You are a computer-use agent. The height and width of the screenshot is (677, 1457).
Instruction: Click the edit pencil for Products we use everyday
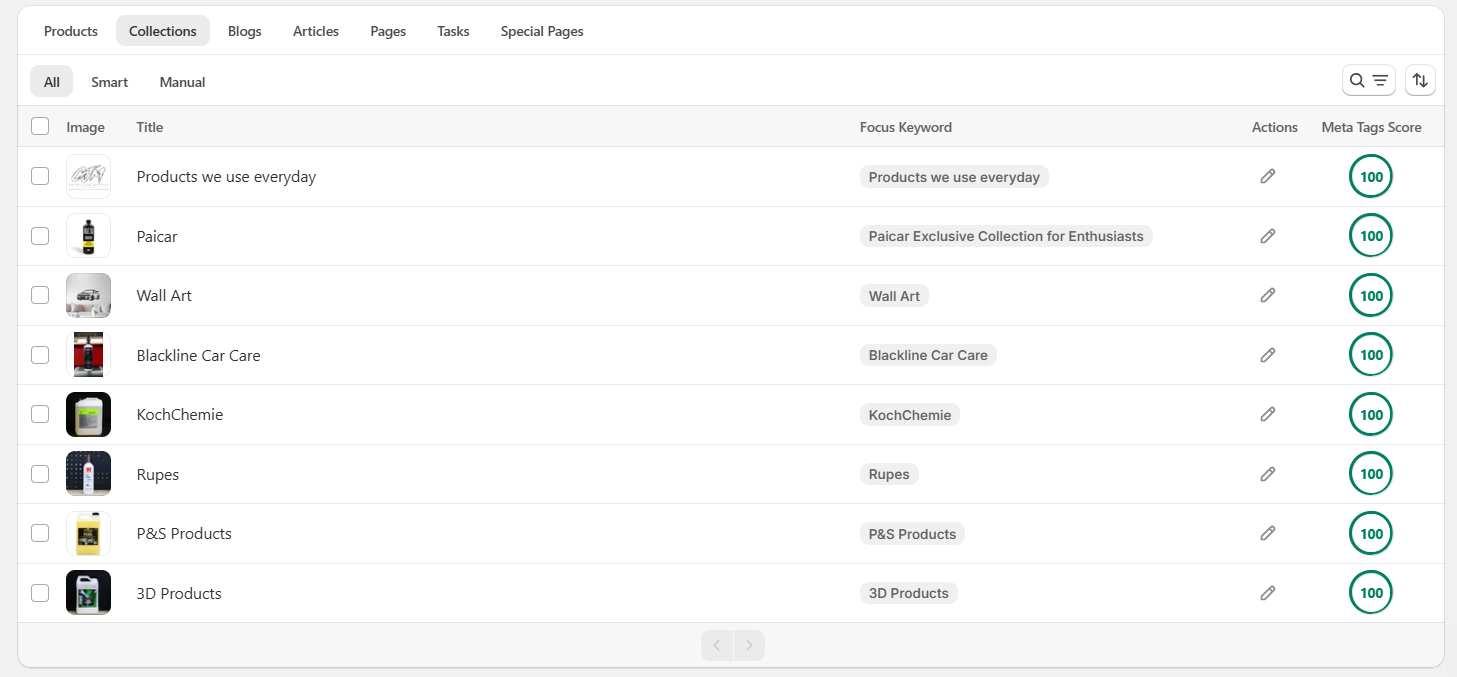[x=1268, y=176]
